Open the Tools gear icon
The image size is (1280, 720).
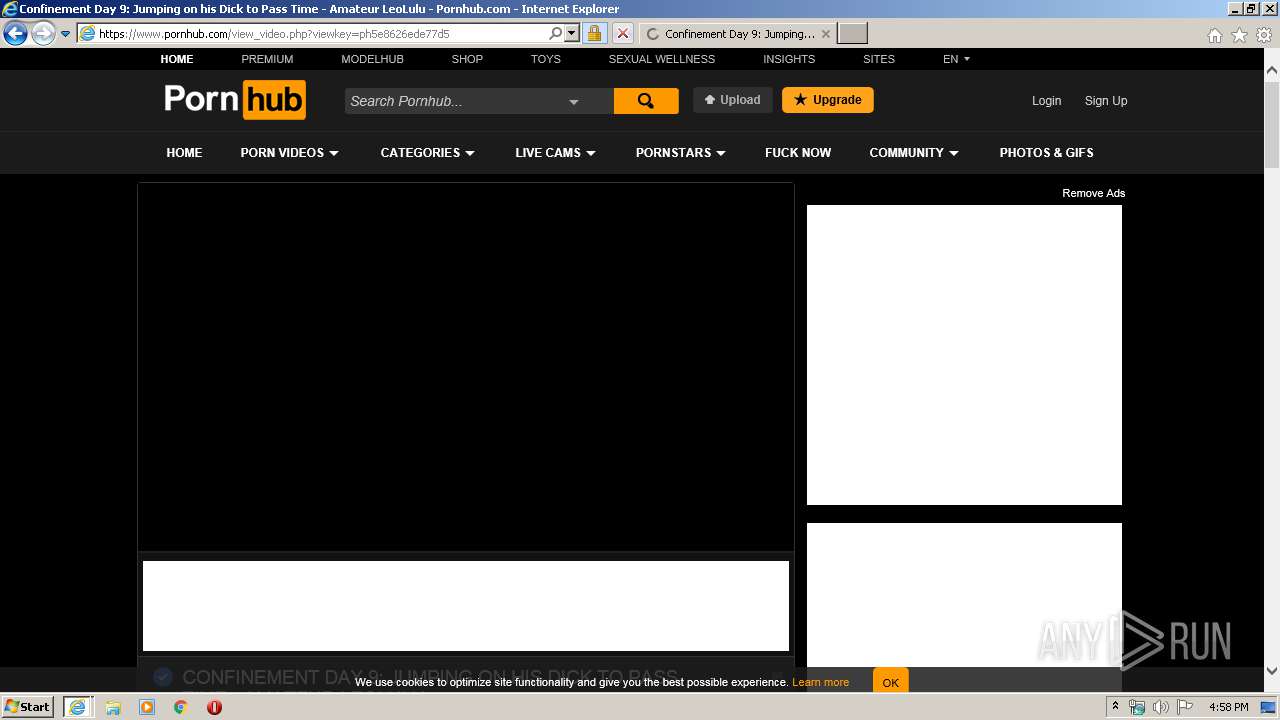tap(1264, 35)
